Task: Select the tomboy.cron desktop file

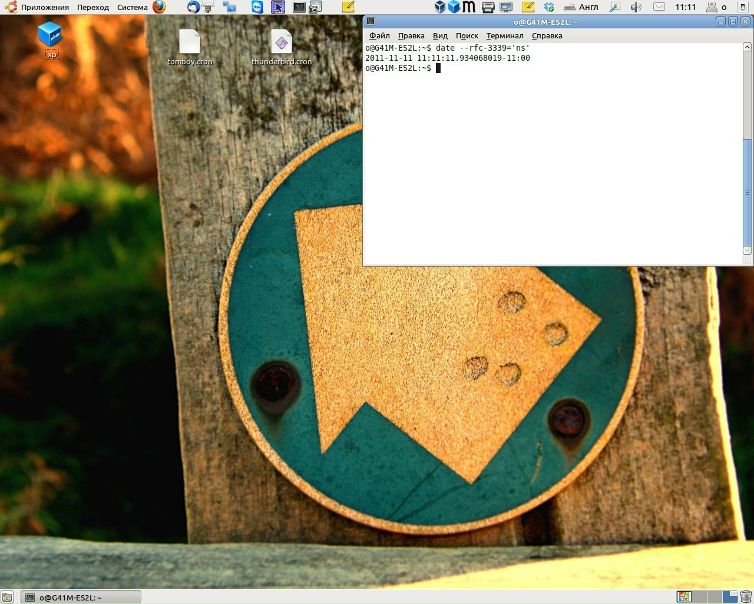Action: coord(190,47)
